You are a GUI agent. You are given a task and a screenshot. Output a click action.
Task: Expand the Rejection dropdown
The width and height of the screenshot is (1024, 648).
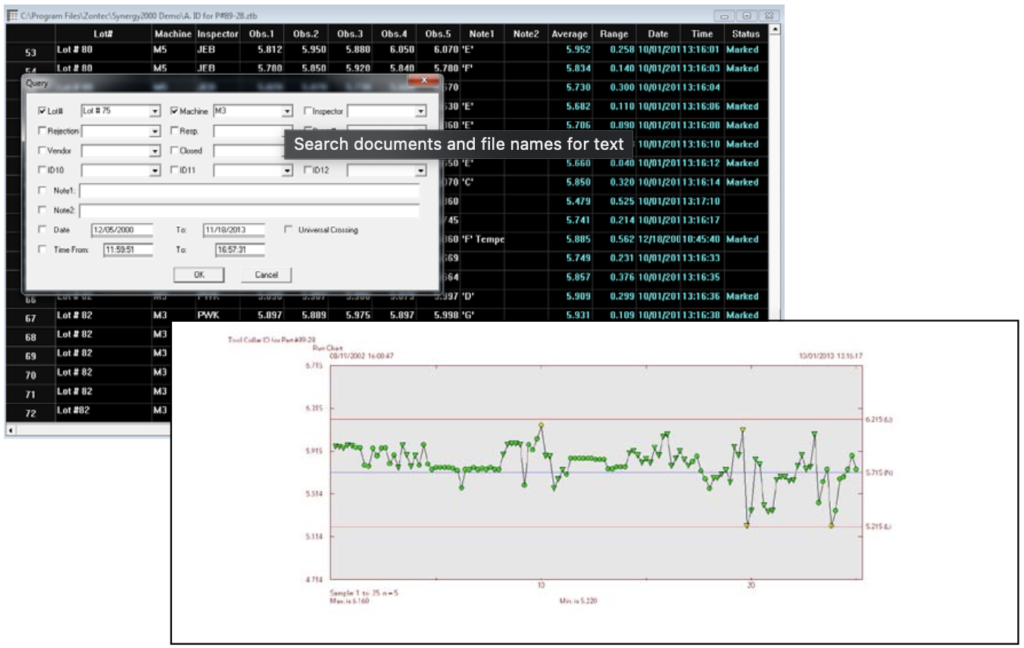coord(155,131)
